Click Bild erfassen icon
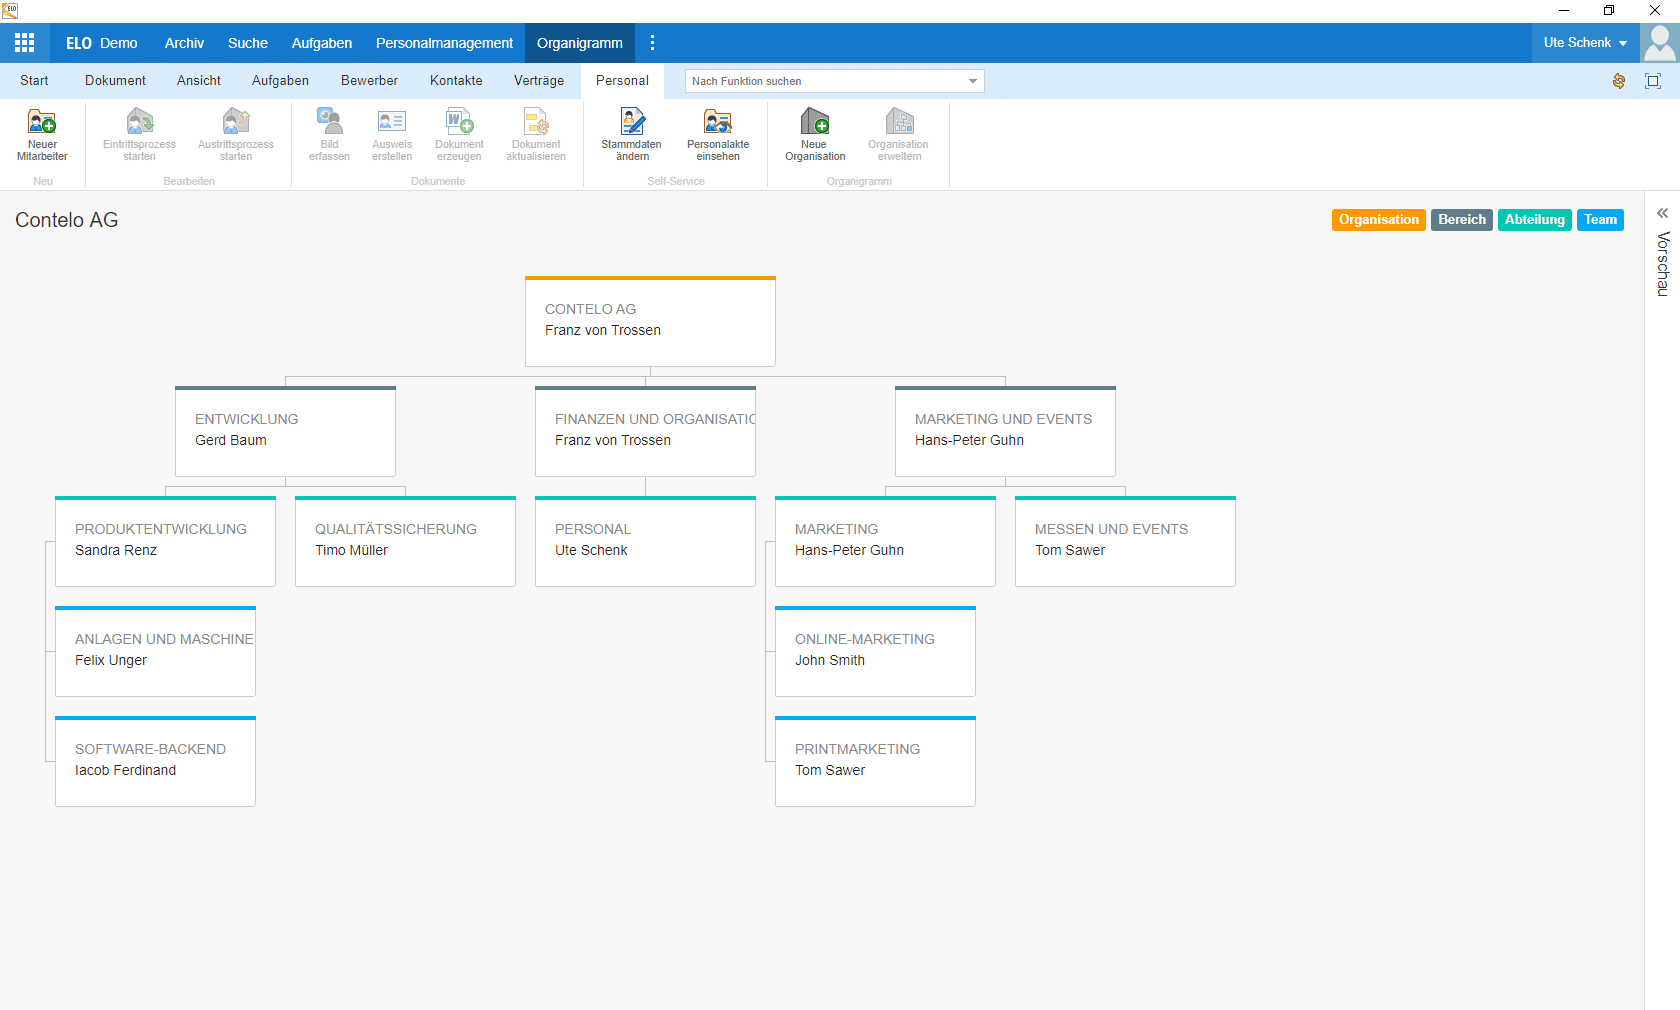1680x1010 pixels. click(329, 135)
